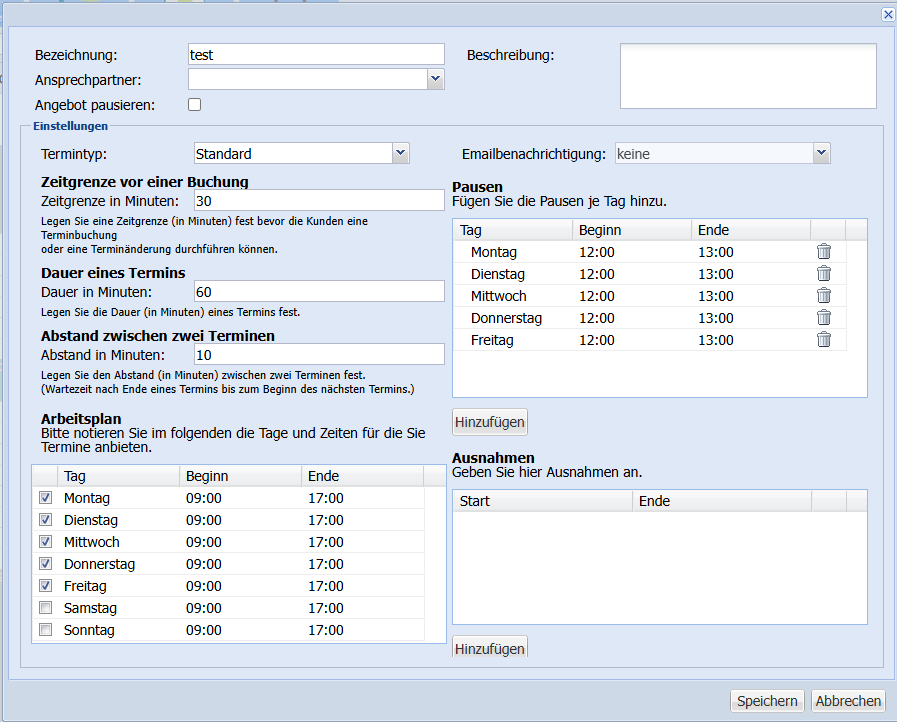The width and height of the screenshot is (897, 722).
Task: Close the dialog with the X icon
Action: coord(887,14)
